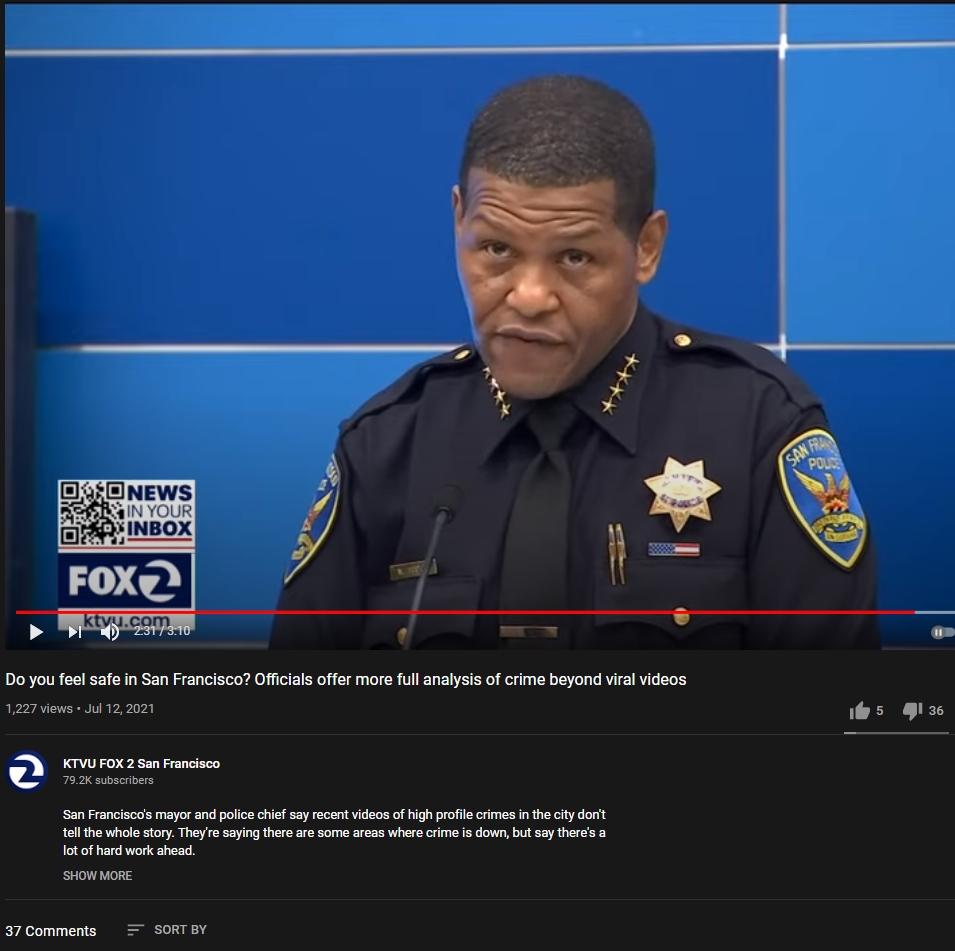The image size is (955, 951).
Task: Click the video title text
Action: pos(346,679)
